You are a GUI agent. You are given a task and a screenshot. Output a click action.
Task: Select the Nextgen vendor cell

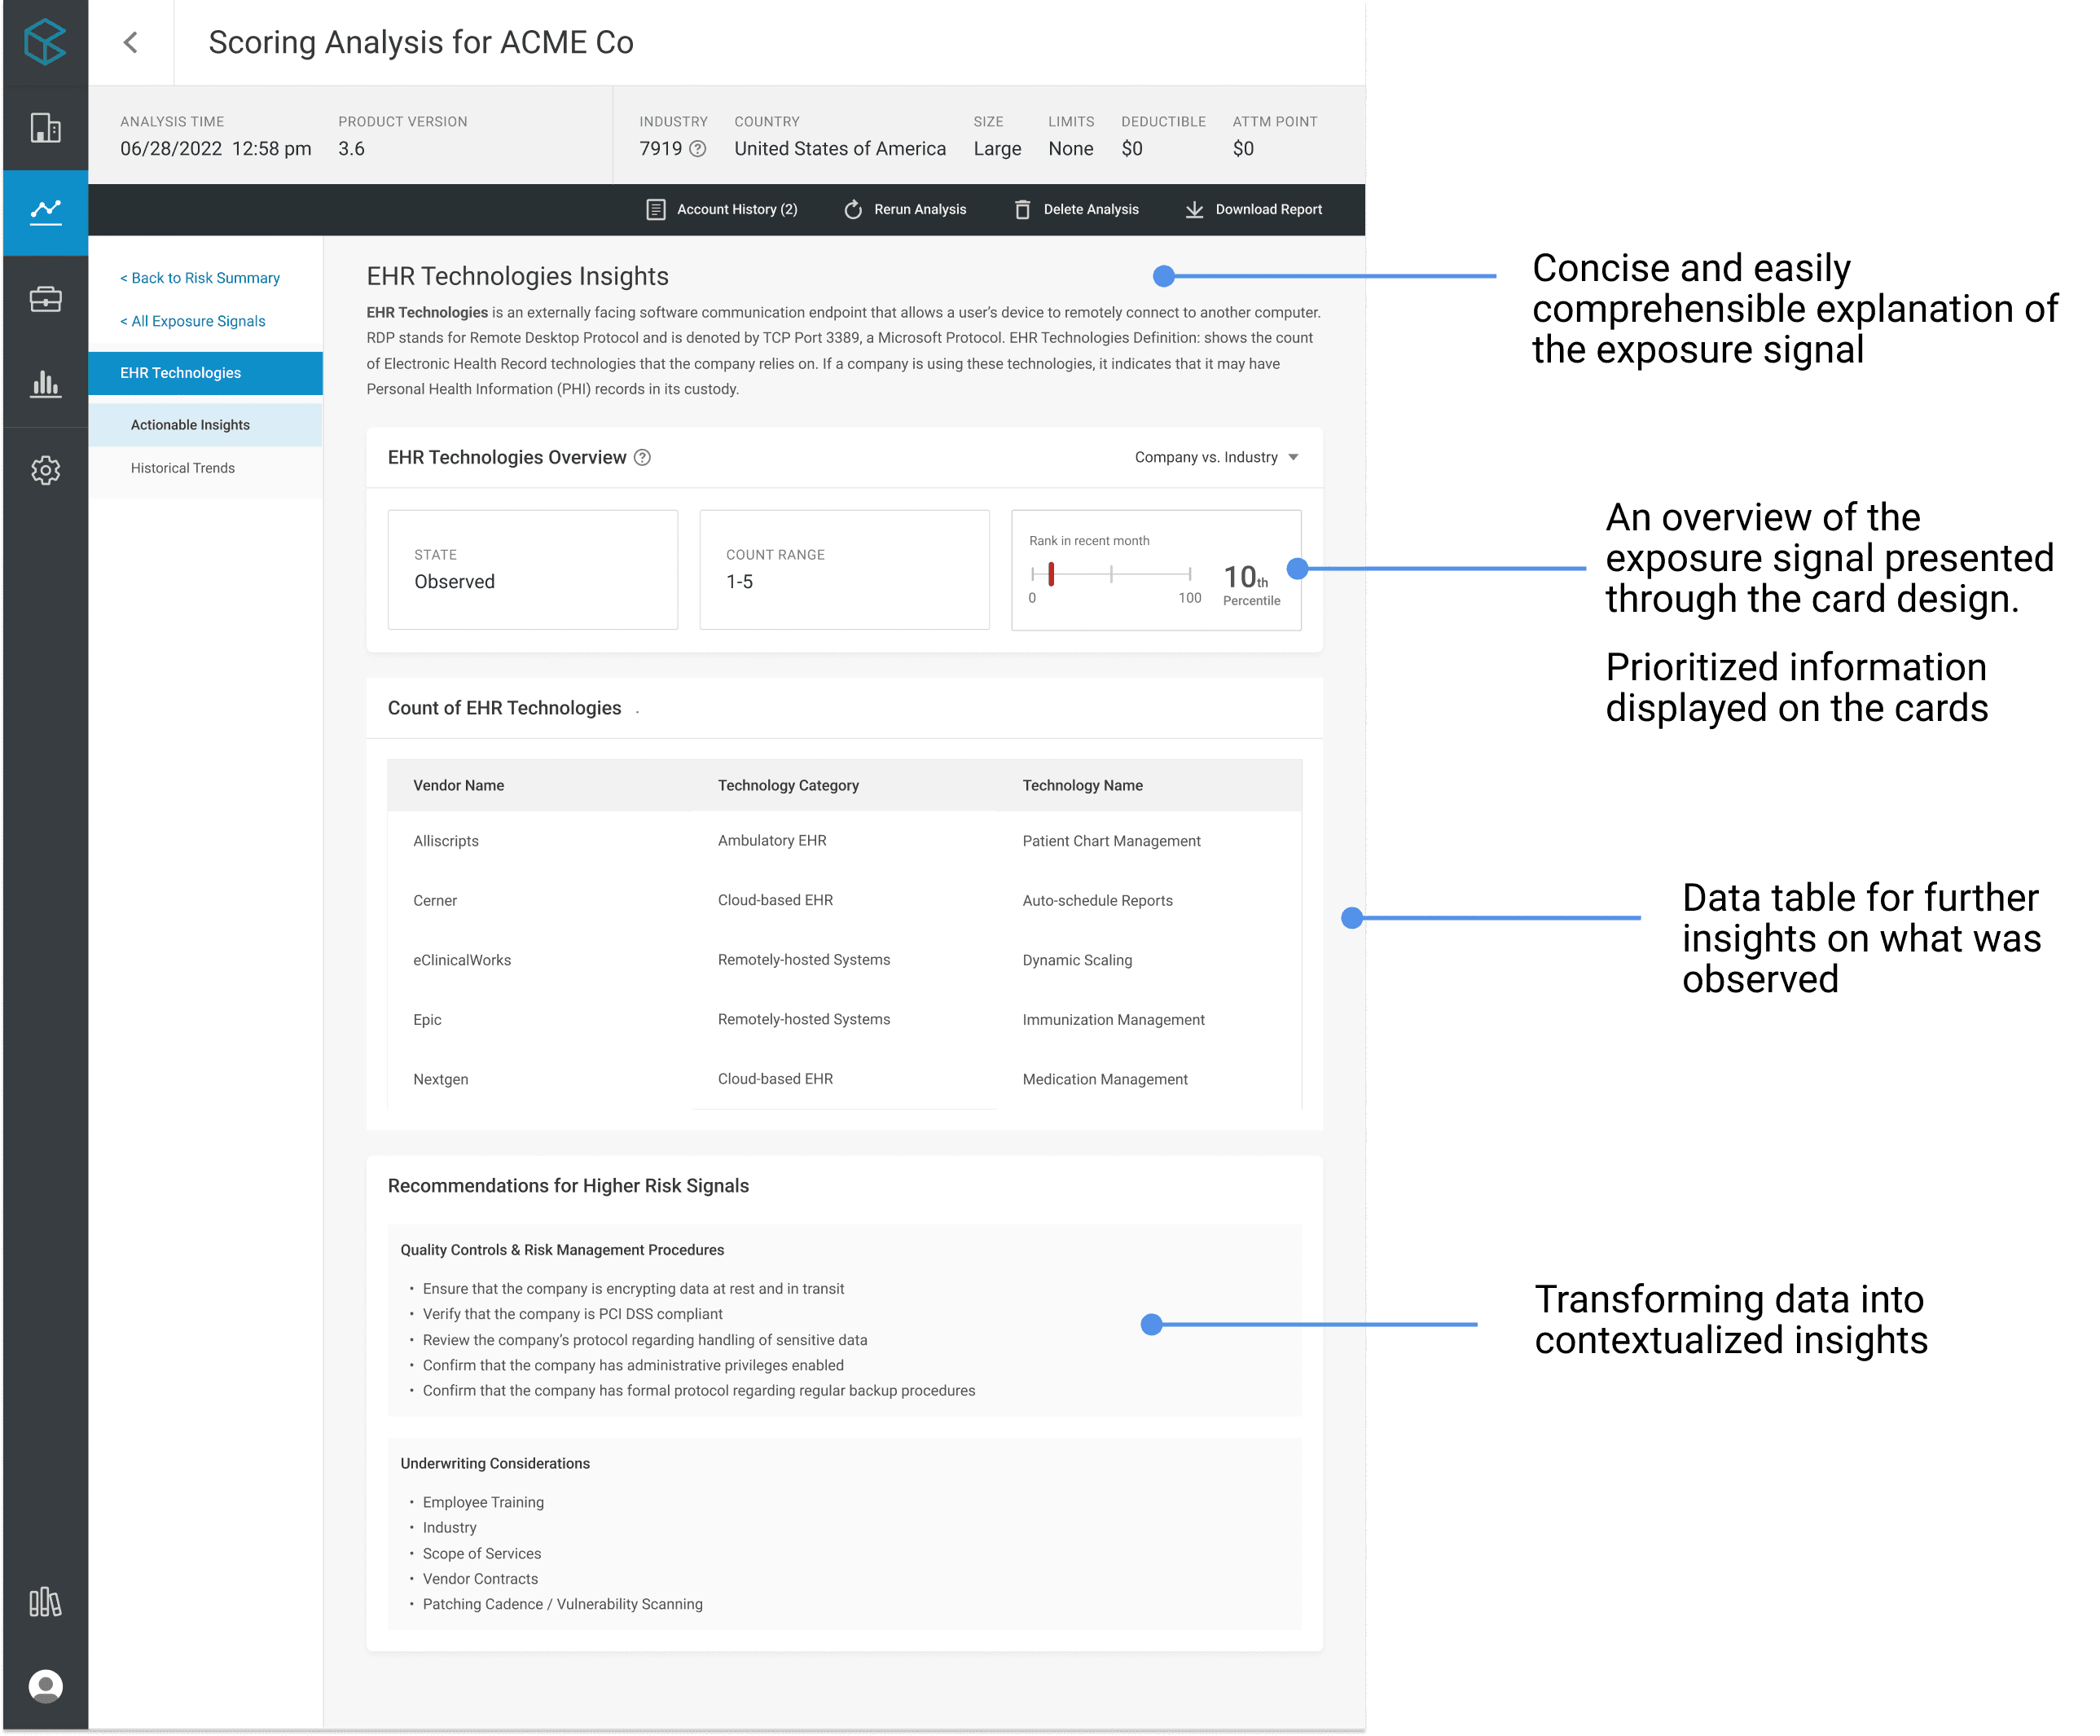click(x=441, y=1080)
